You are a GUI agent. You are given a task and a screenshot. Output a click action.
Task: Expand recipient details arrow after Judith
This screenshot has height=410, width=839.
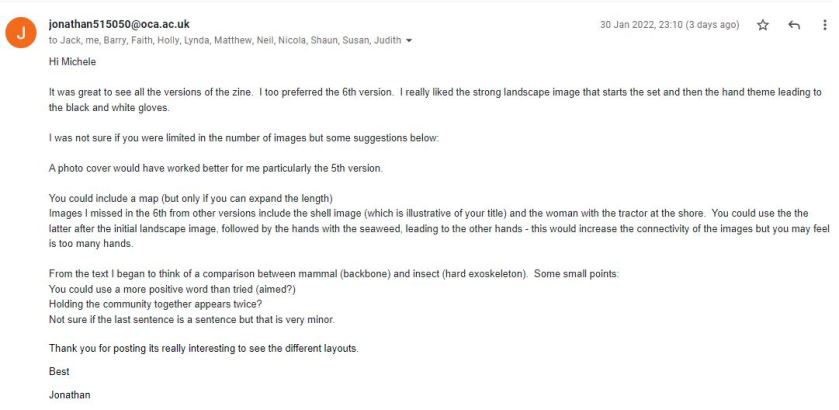tap(409, 41)
